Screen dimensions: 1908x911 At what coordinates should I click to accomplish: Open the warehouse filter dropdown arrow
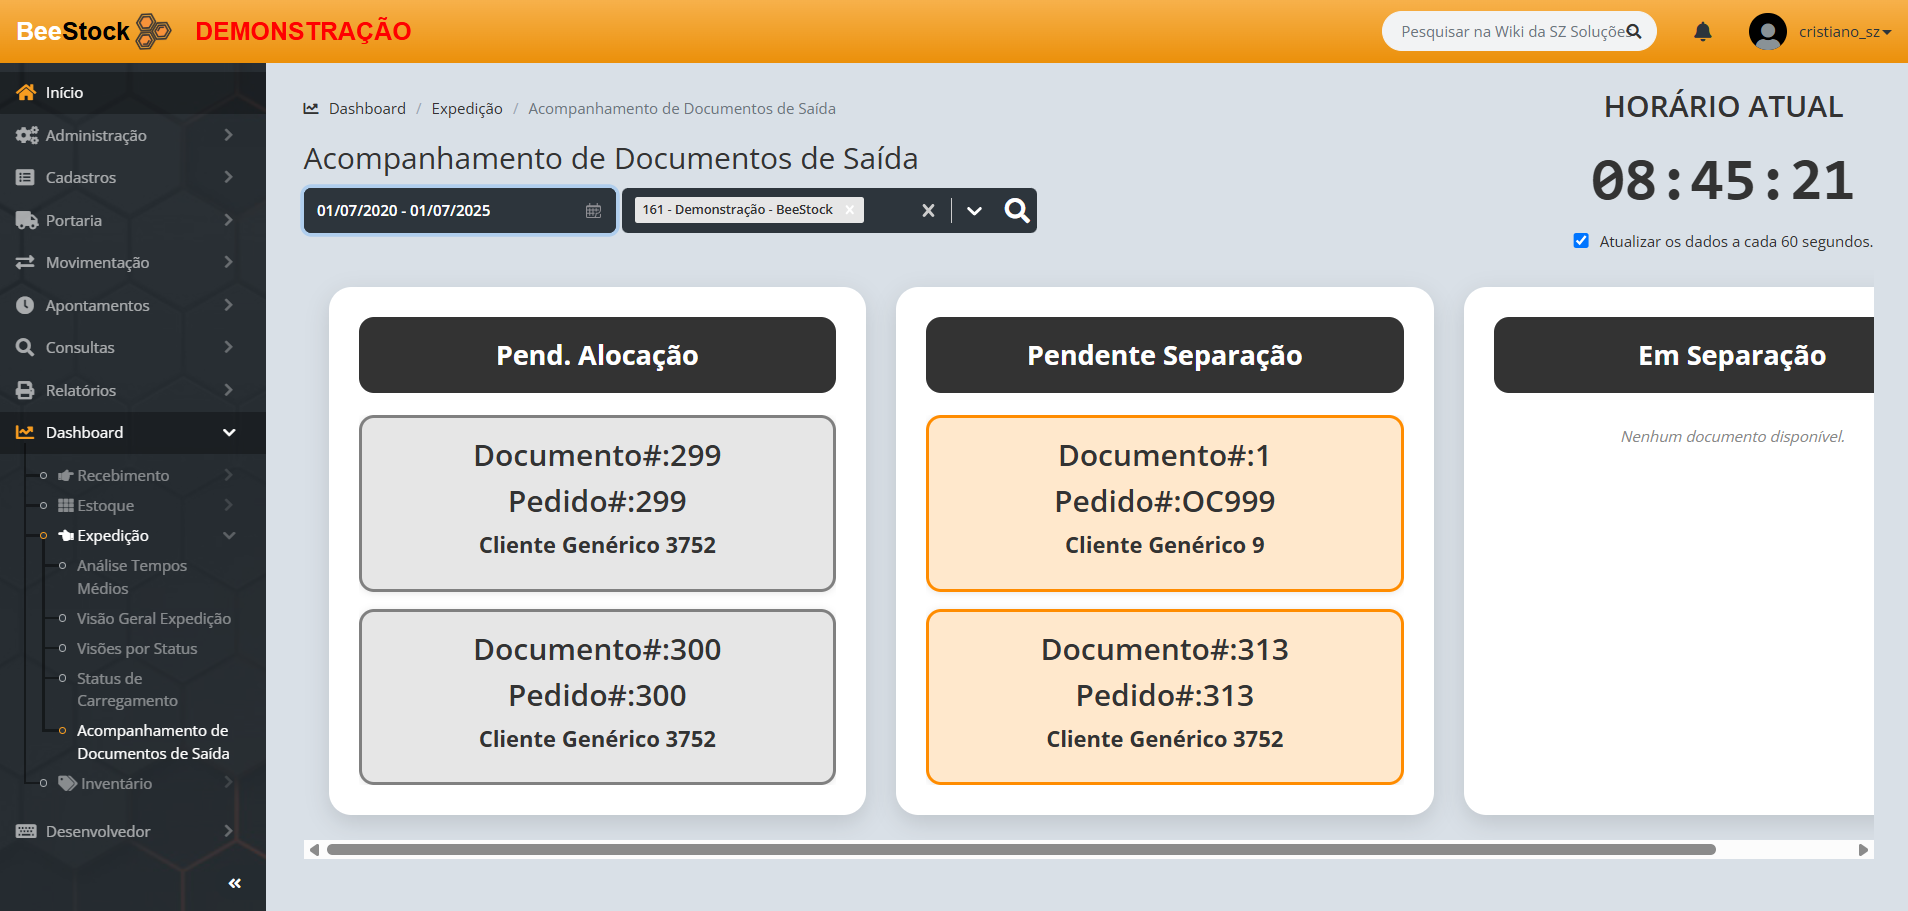point(974,211)
